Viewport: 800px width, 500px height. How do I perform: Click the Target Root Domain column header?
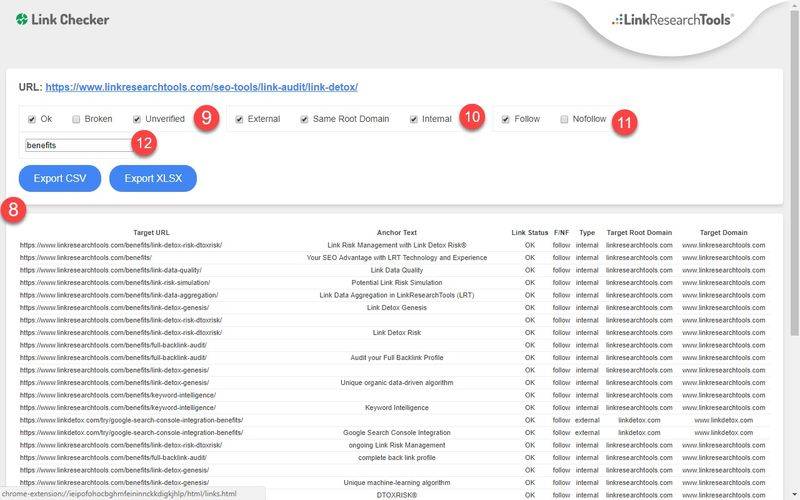tap(639, 233)
